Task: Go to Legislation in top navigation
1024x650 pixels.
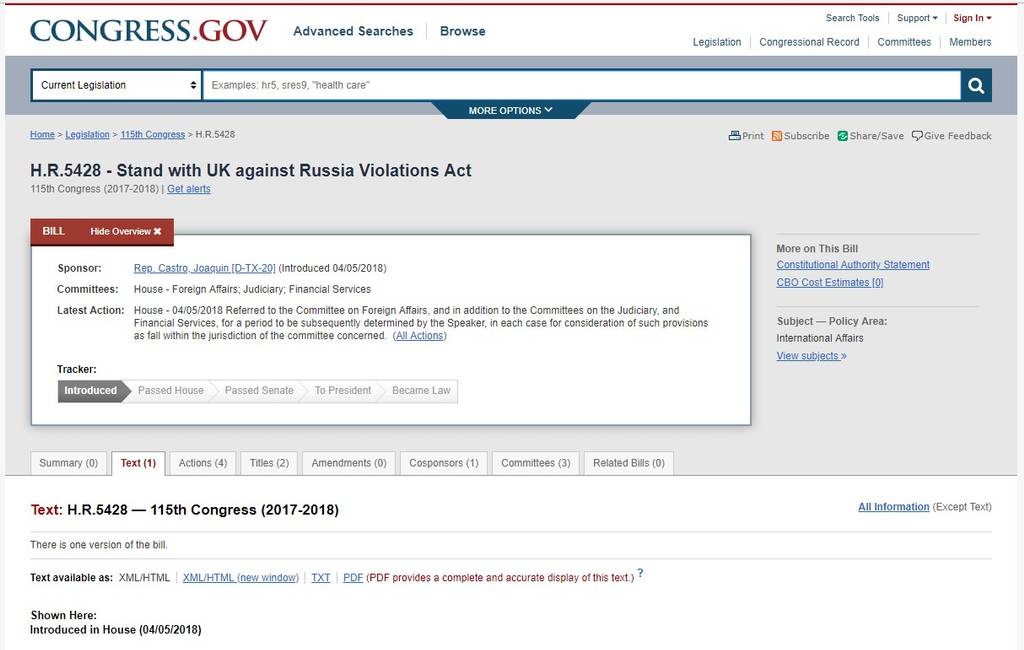Action: (716, 42)
